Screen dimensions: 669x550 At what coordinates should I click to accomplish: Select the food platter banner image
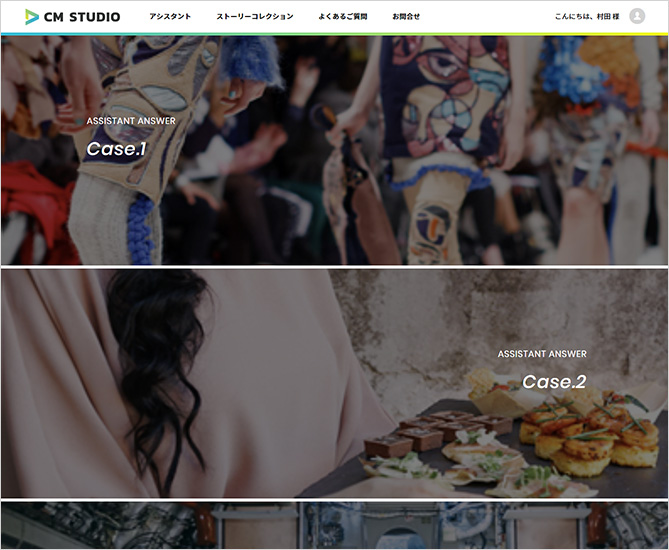tap(334, 383)
